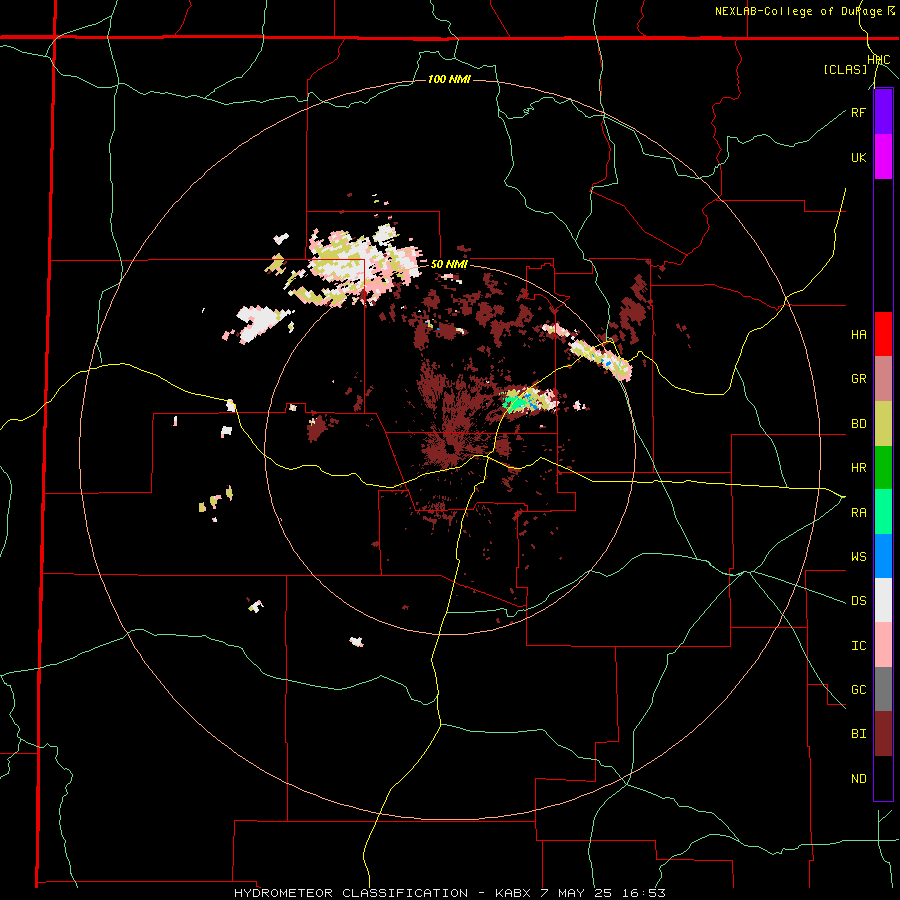
Task: Choose the DS white legend swatch
Action: (883, 600)
